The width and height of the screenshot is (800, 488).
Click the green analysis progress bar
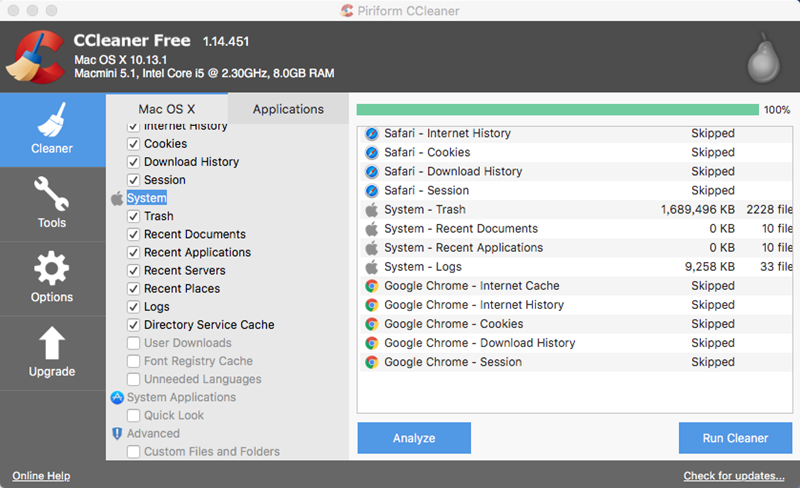click(x=558, y=110)
